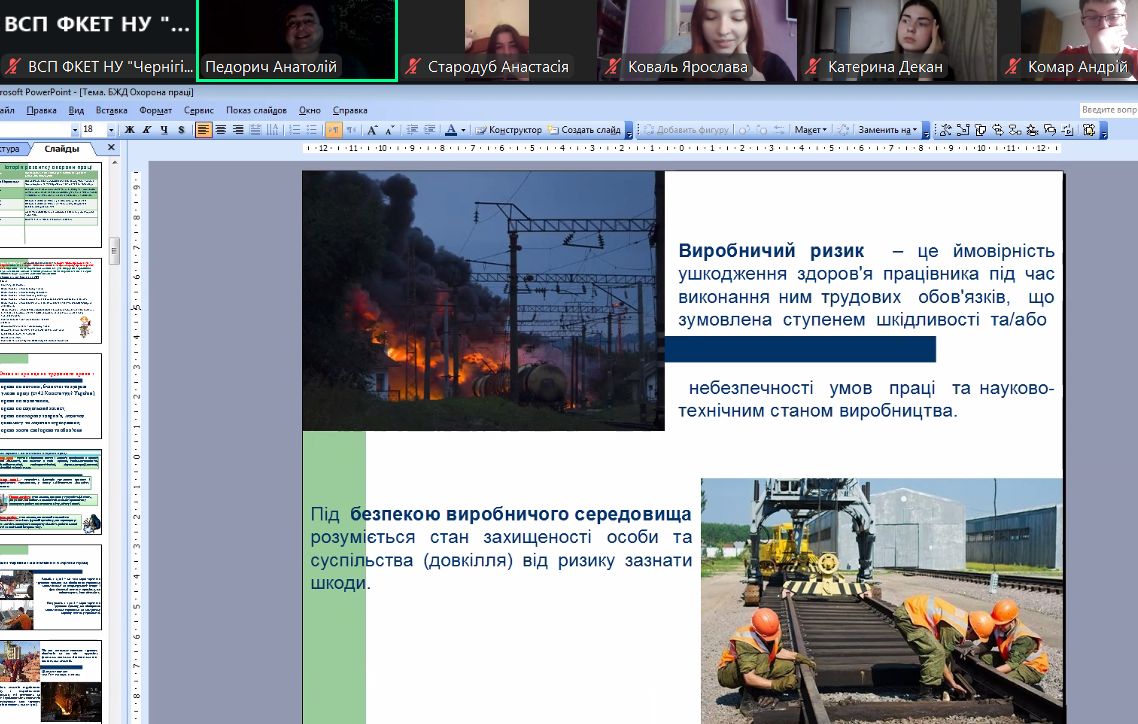1138x724 pixels.
Task: Expand the font color dropdown arrow
Action: 464,130
